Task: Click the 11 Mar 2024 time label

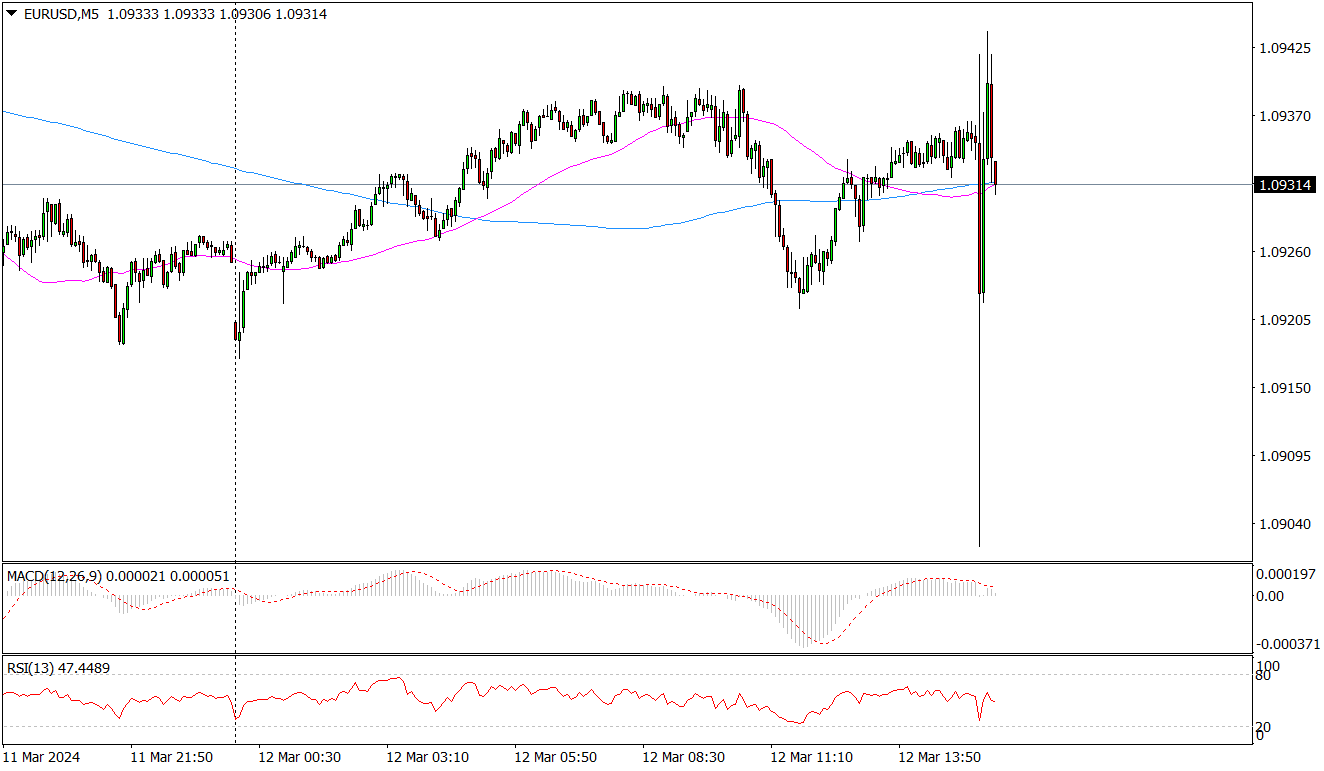Action: pyautogui.click(x=41, y=757)
